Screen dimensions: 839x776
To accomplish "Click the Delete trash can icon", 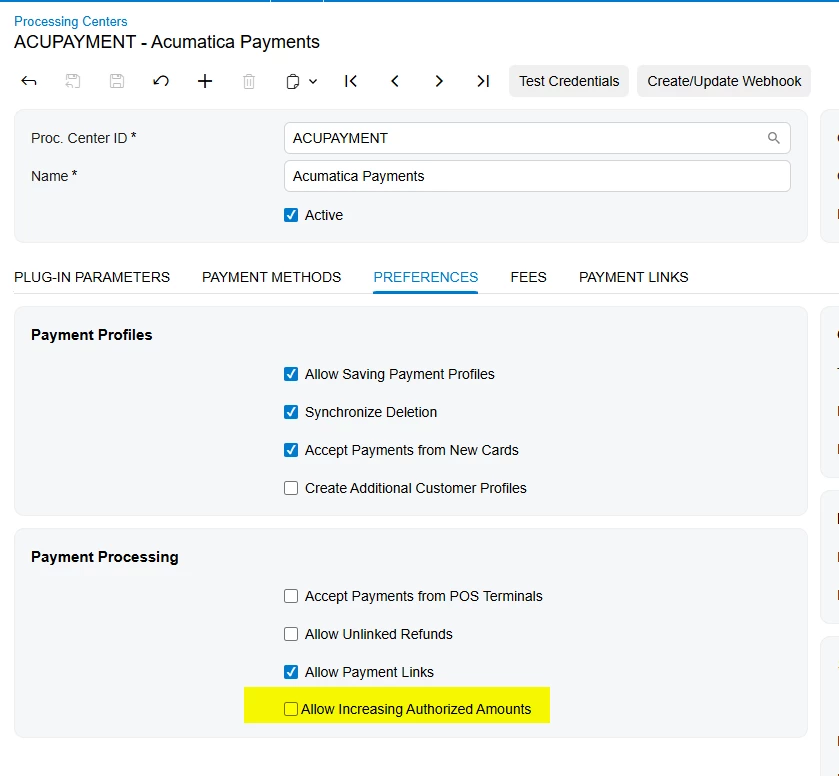I will tap(249, 81).
